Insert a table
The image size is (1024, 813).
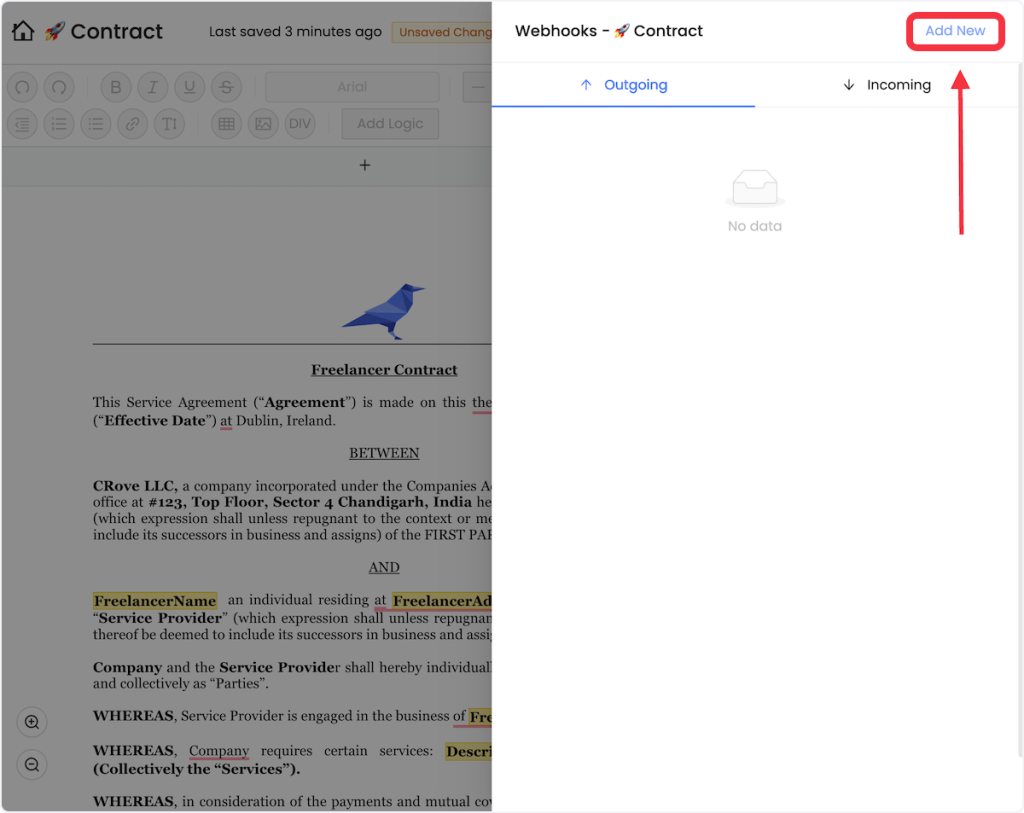pyautogui.click(x=227, y=124)
